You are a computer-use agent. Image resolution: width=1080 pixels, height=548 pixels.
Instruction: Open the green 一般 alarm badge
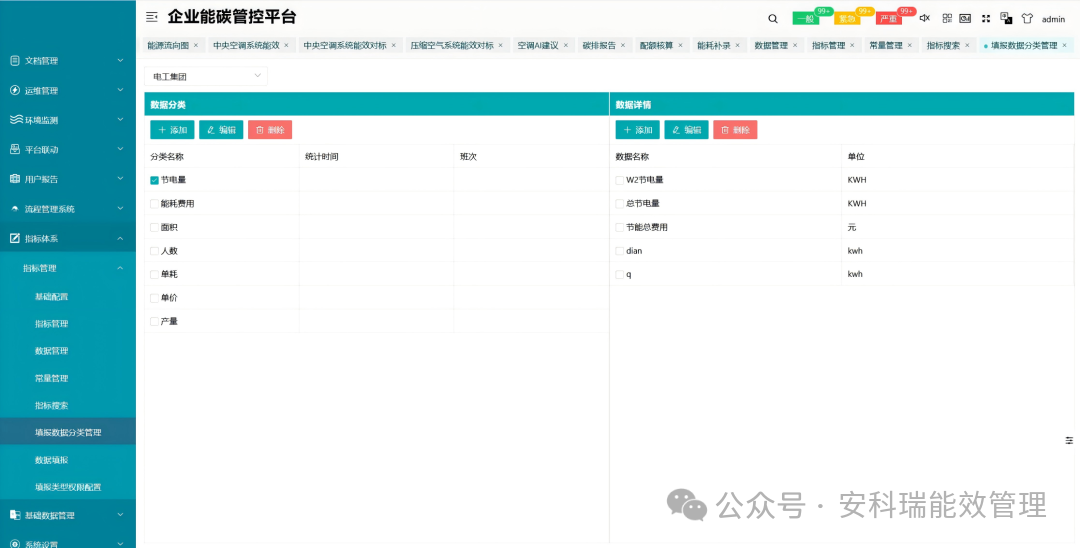(x=805, y=19)
